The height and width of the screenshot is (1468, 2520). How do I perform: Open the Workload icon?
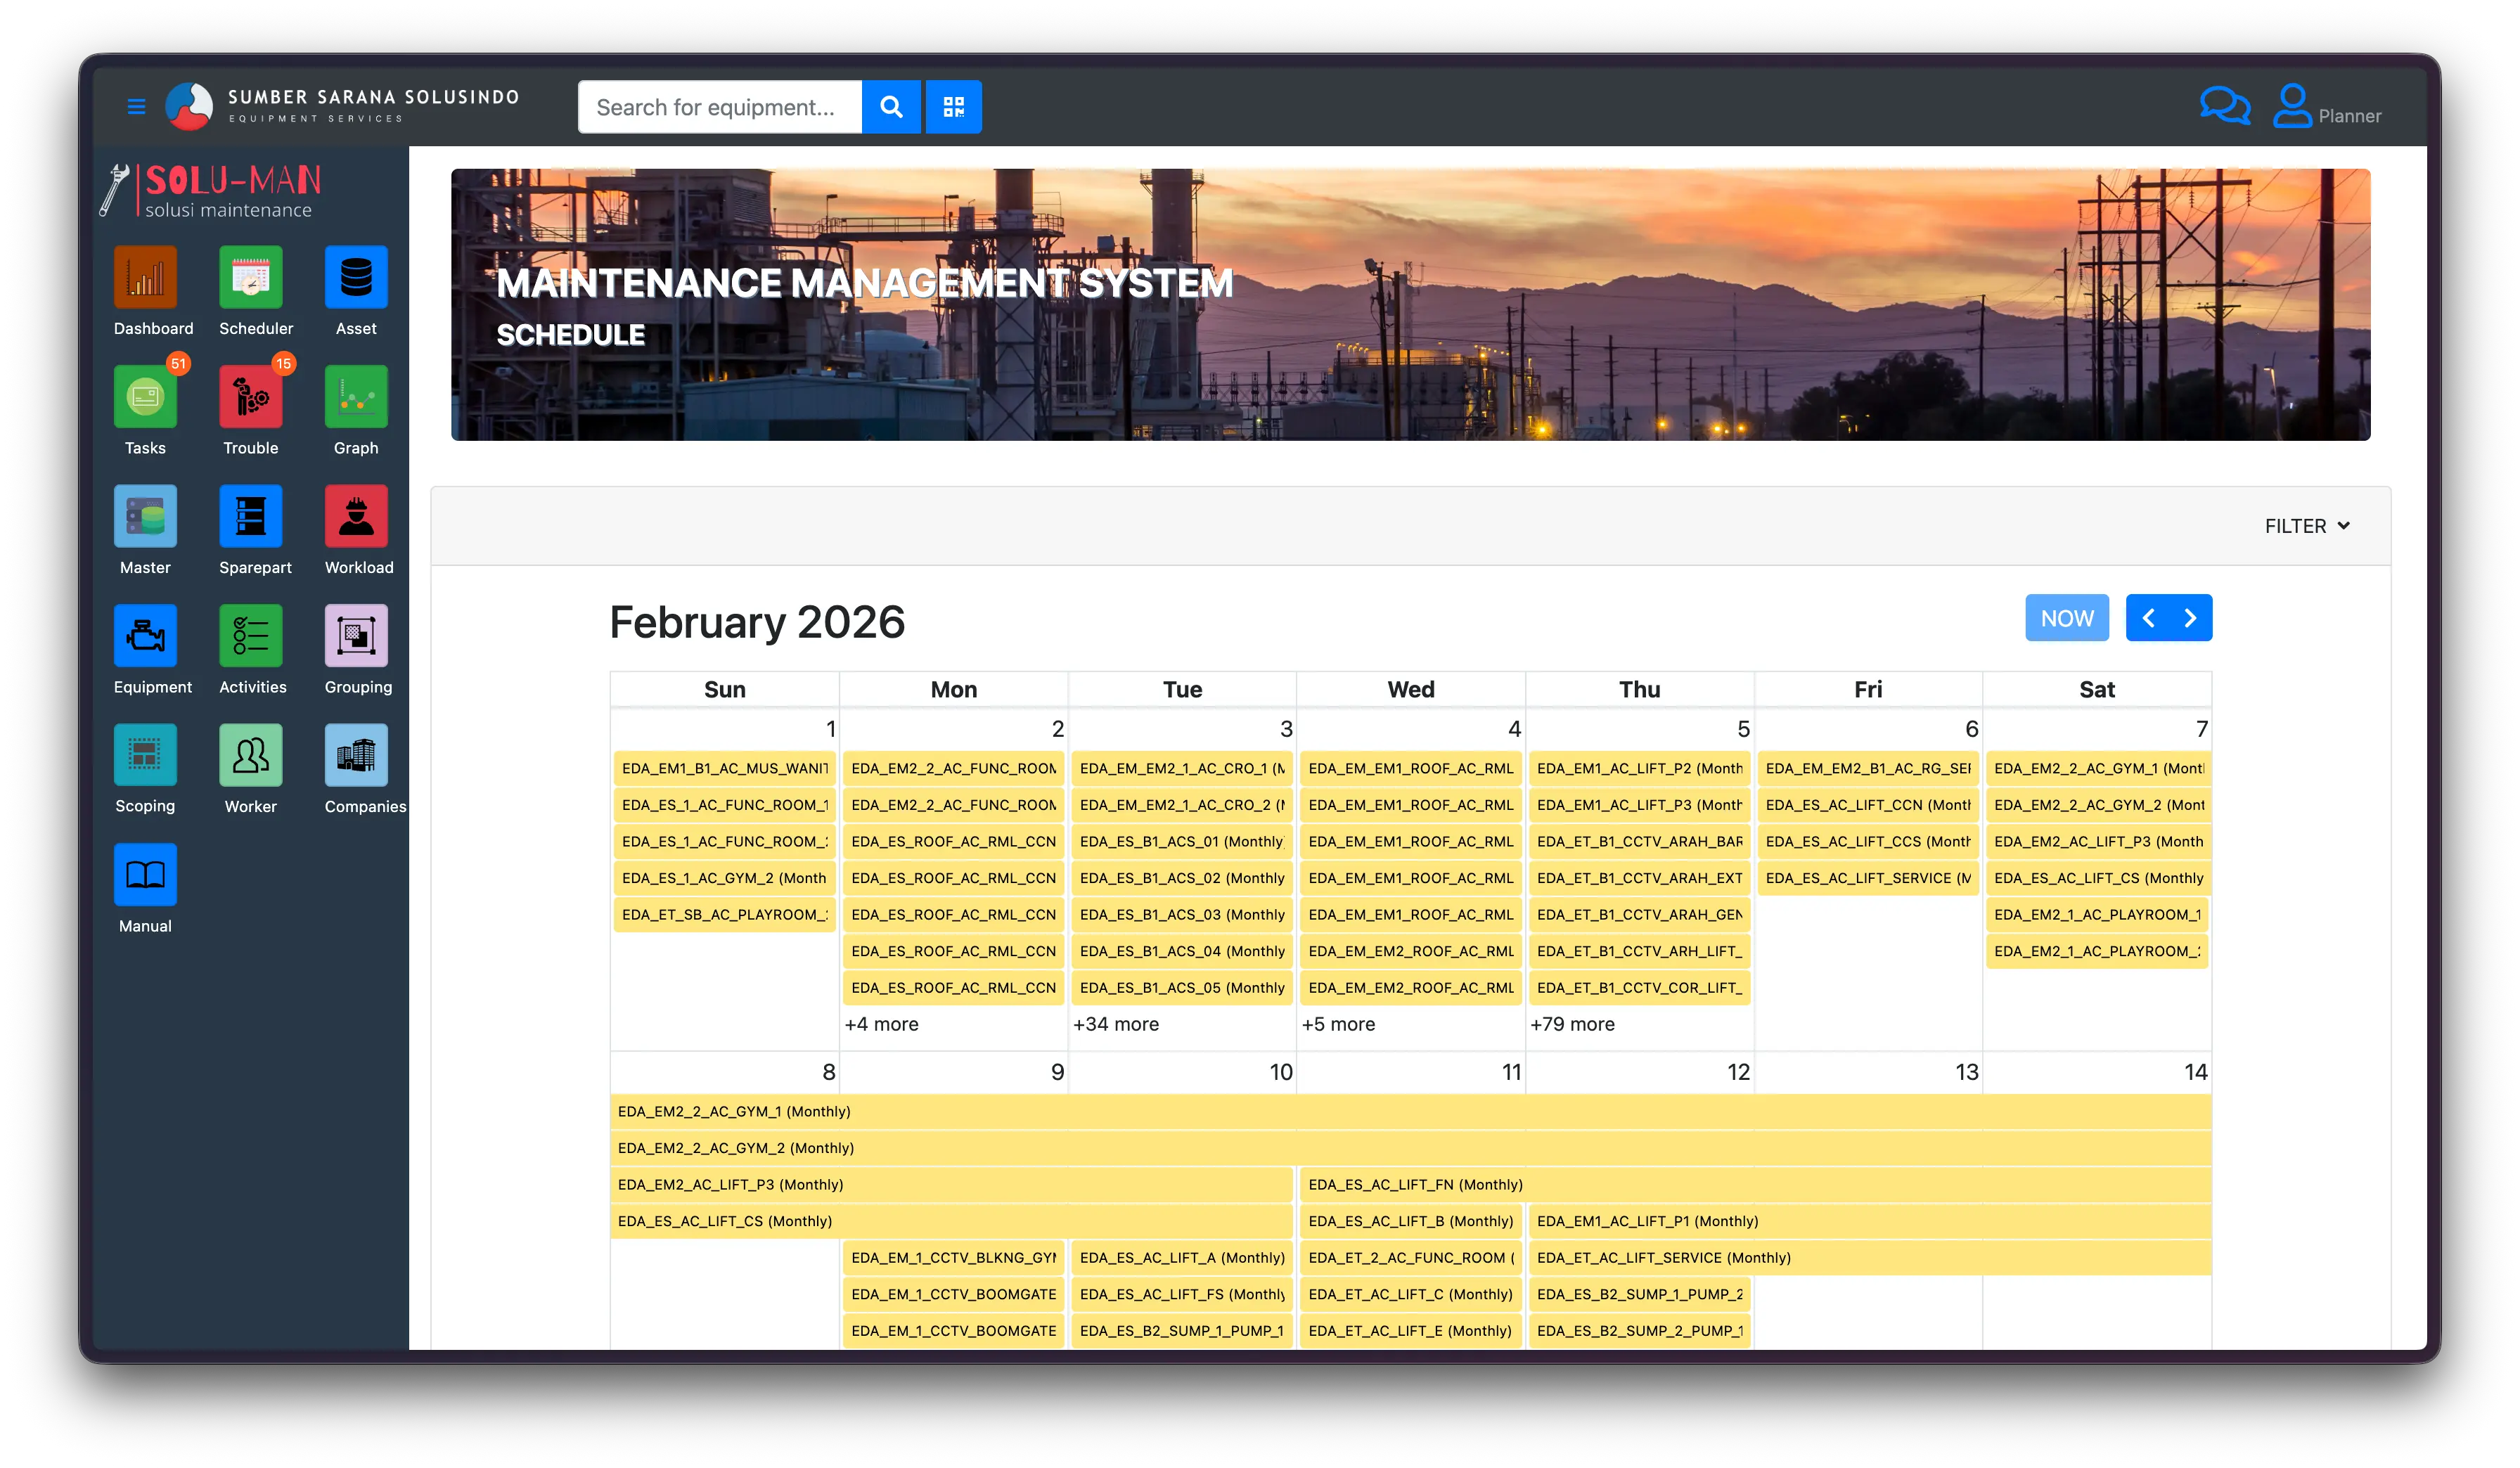(x=356, y=516)
